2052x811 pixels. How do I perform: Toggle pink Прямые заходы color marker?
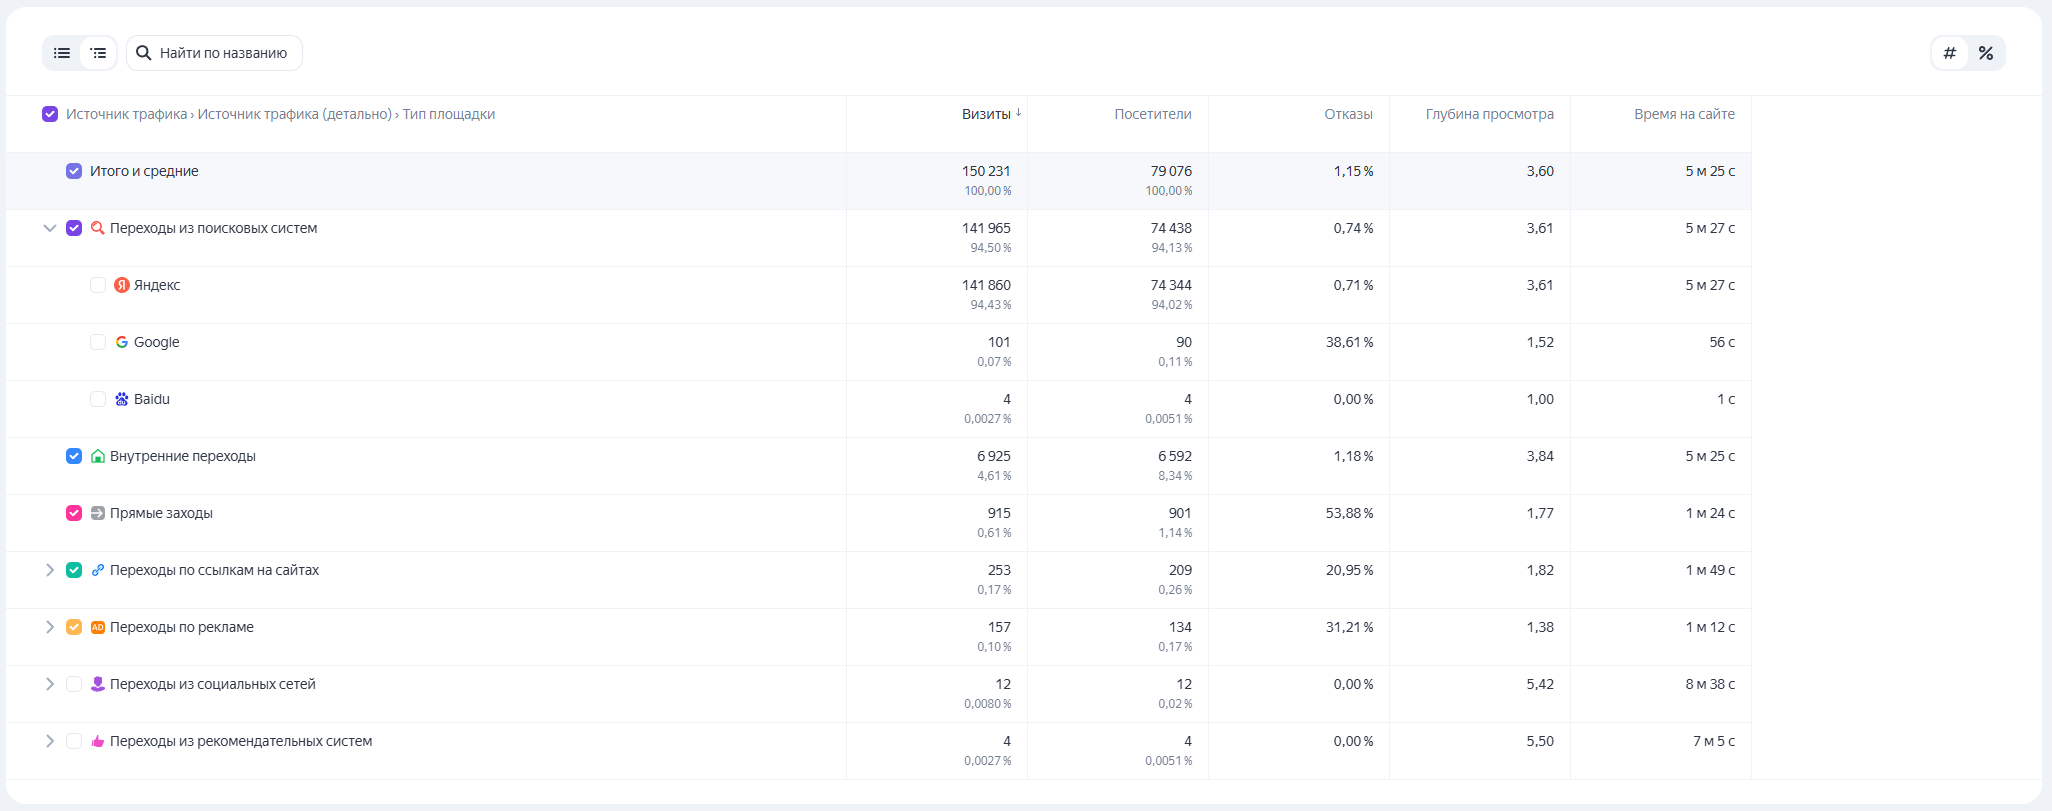[x=74, y=513]
